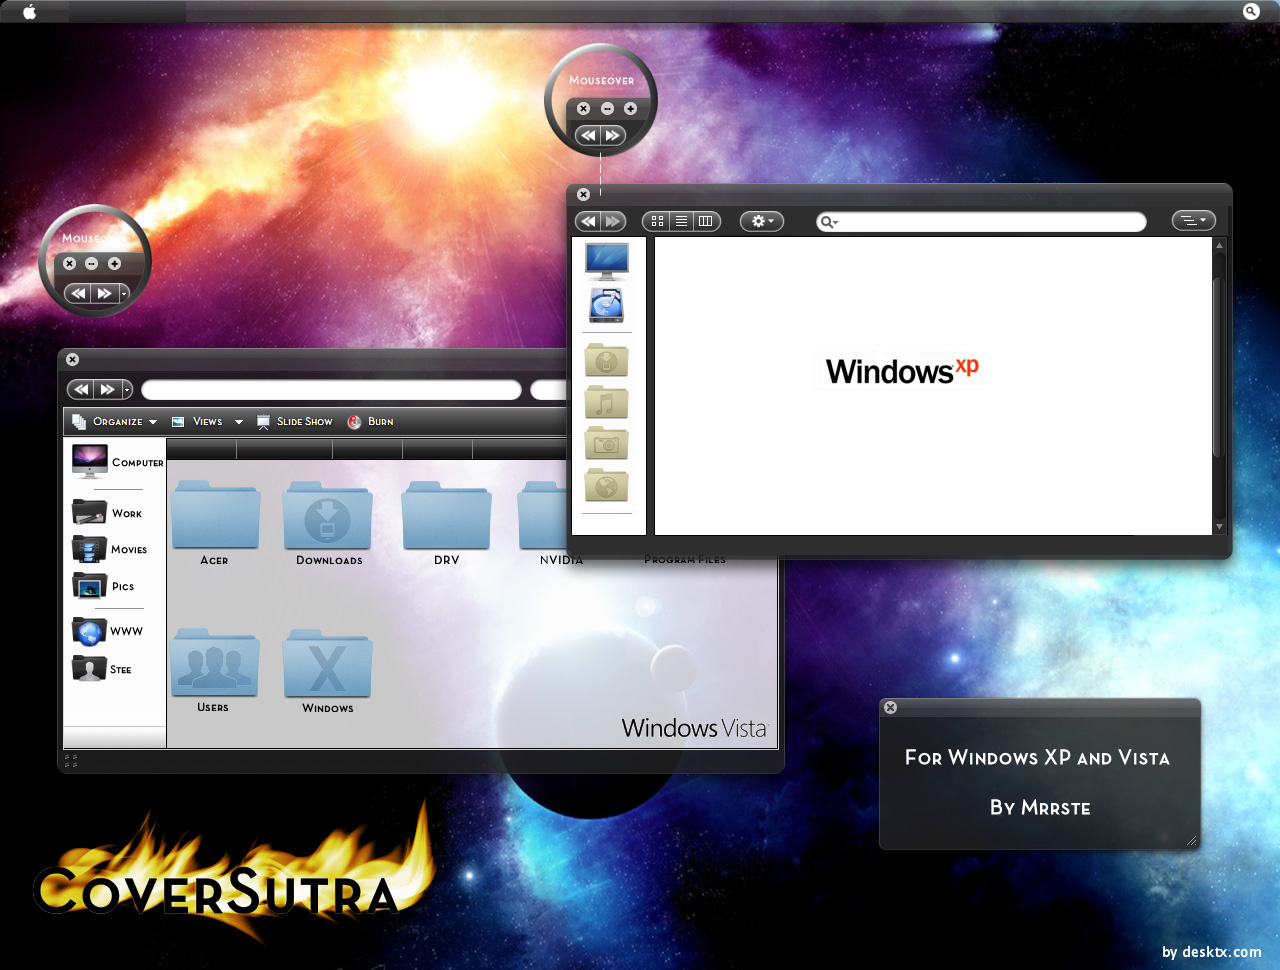This screenshot has width=1280, height=970.
Task: Click the XP window scrollbar up arrow
Action: [x=1219, y=245]
